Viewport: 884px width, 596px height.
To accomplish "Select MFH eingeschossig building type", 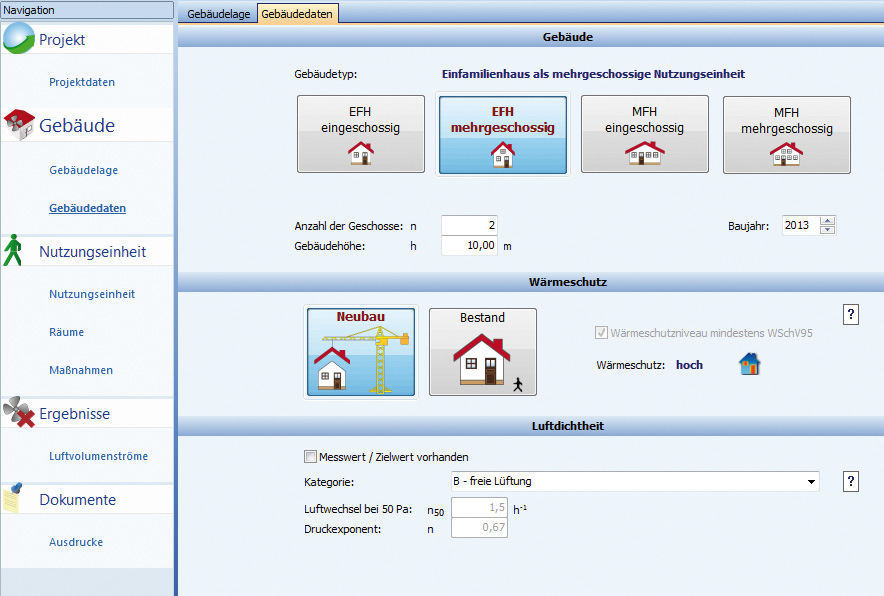I will coord(644,134).
